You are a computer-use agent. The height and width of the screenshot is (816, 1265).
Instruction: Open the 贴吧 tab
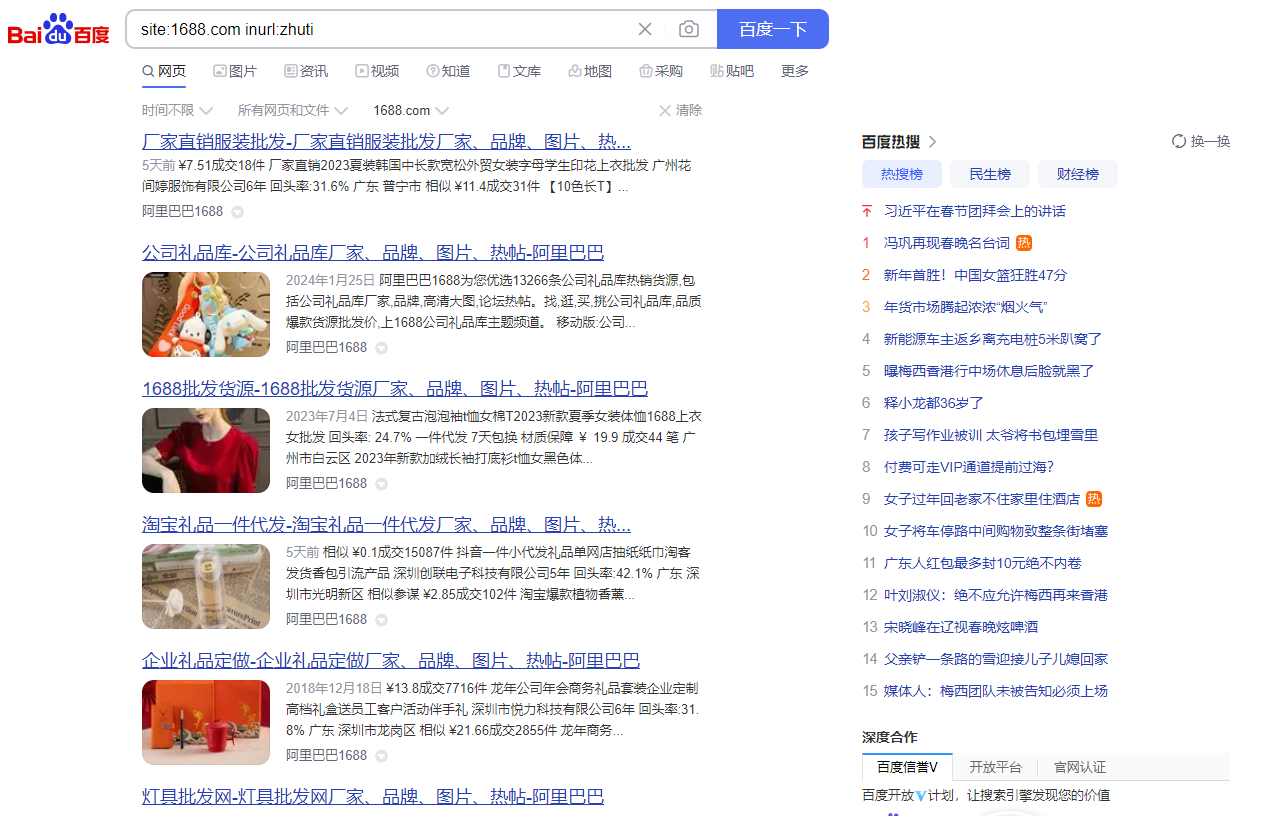732,71
